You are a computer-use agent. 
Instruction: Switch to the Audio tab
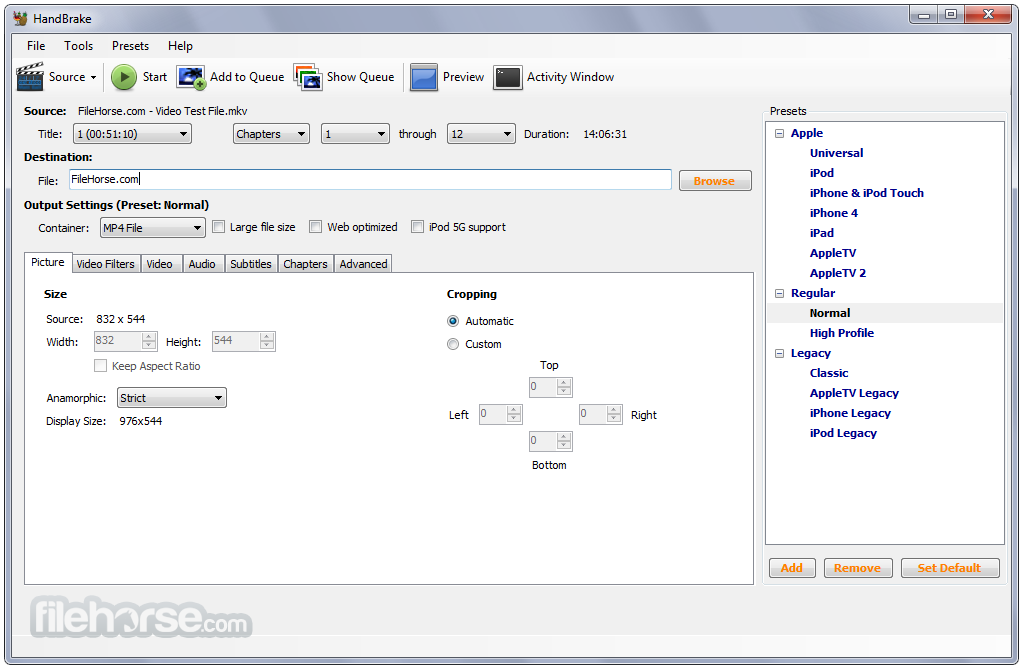[x=203, y=263]
